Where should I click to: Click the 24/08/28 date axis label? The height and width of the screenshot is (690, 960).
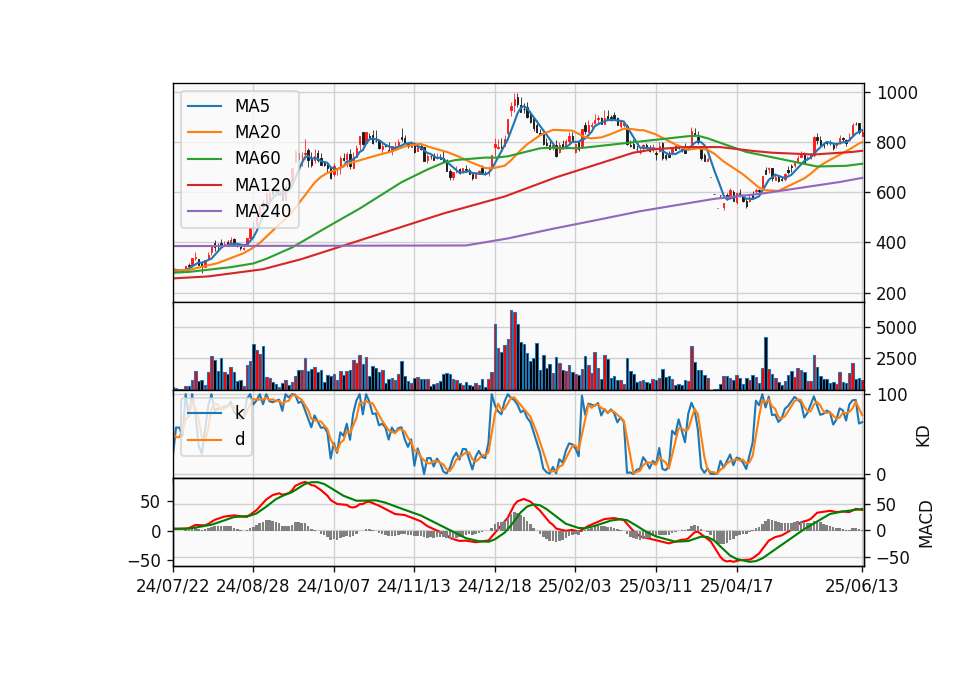[x=253, y=586]
